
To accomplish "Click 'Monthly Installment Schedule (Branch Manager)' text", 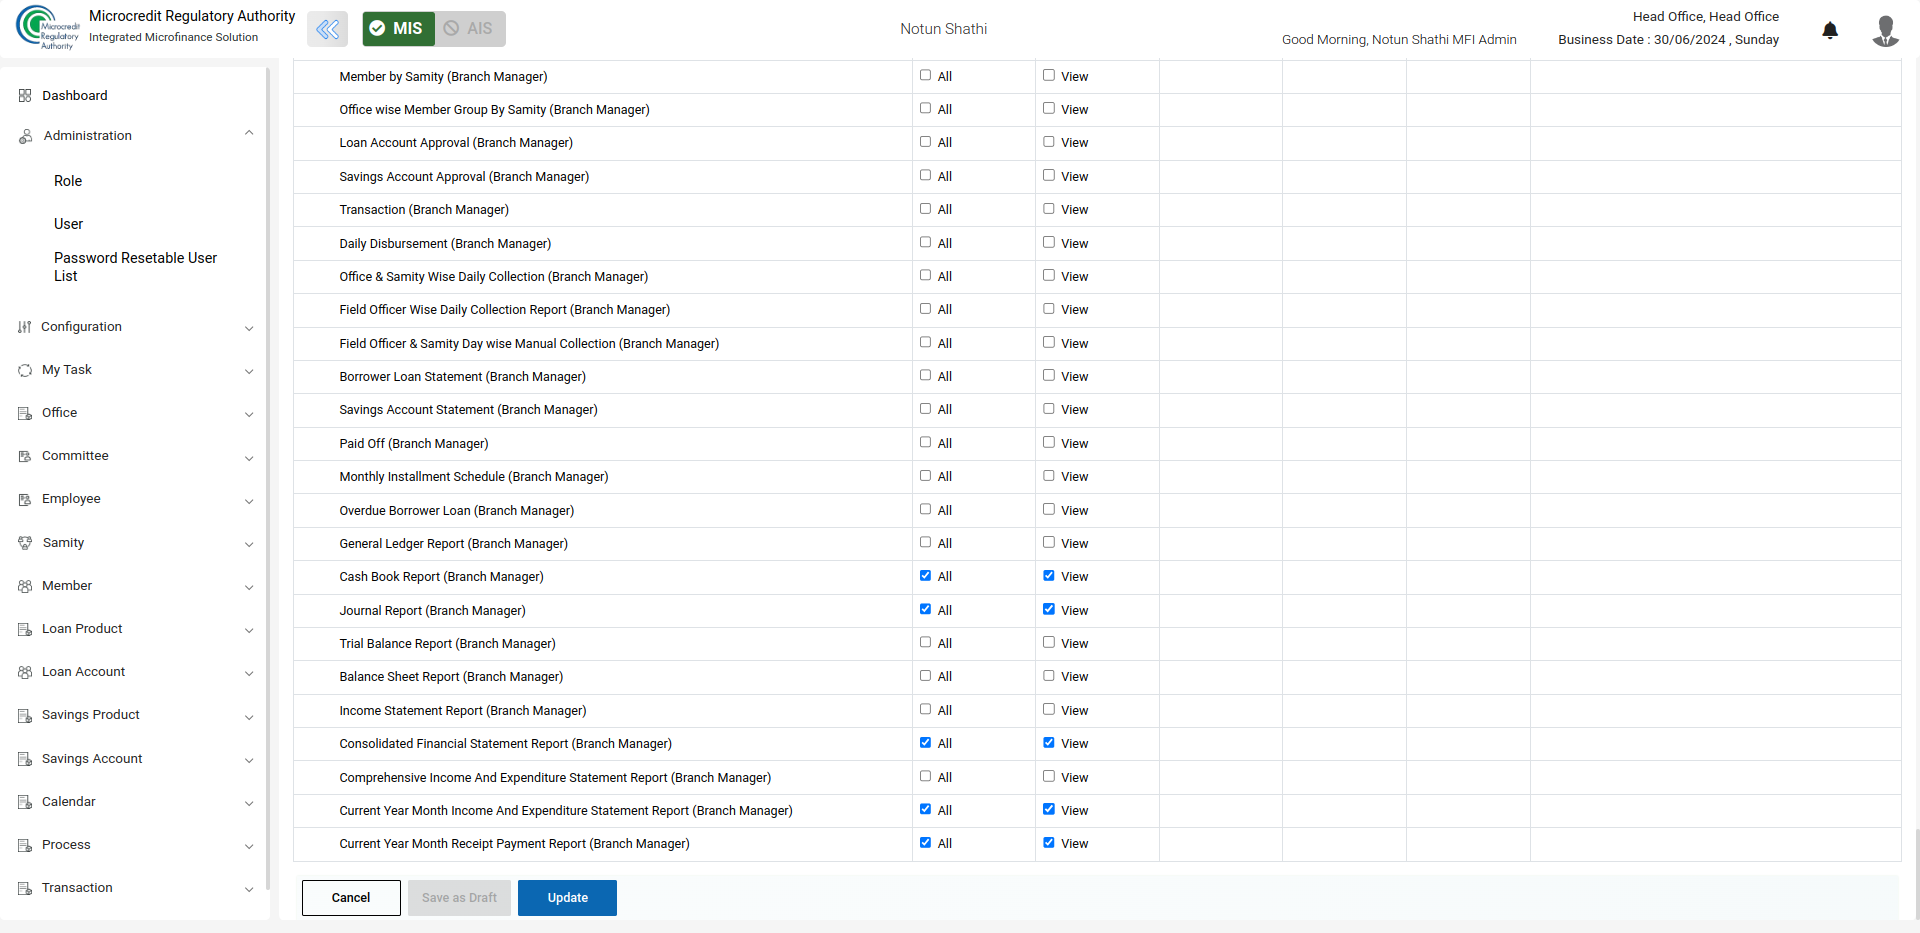I will [473, 477].
